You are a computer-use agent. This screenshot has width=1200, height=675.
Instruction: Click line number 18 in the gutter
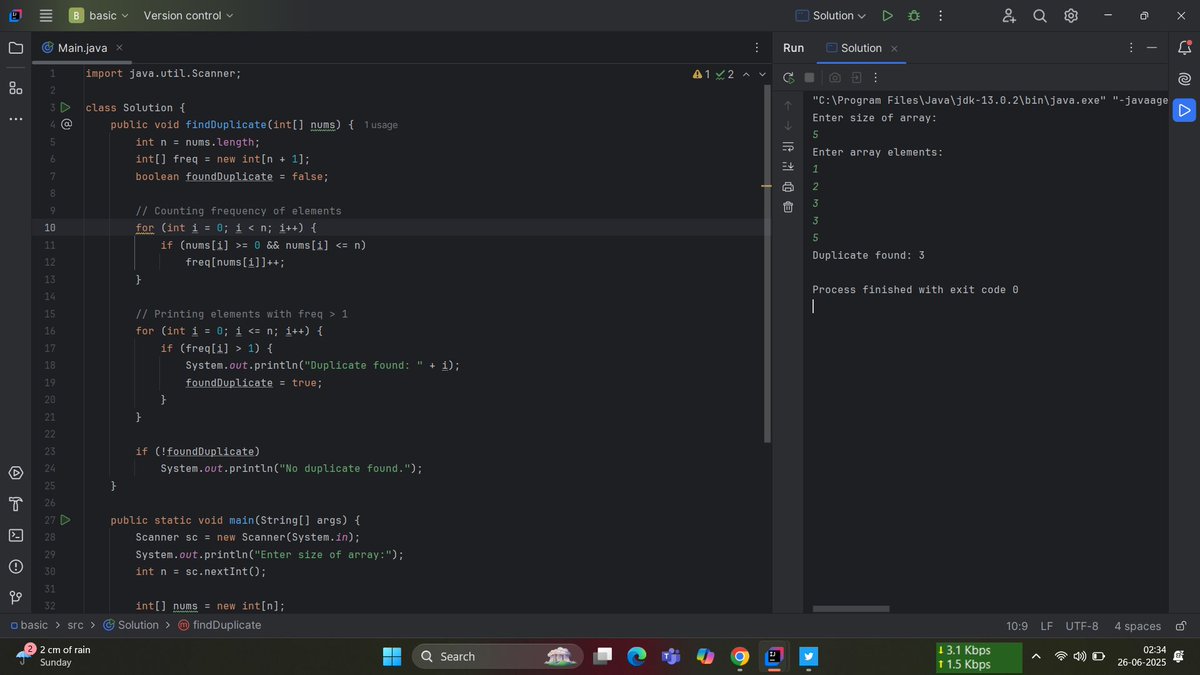[50, 366]
